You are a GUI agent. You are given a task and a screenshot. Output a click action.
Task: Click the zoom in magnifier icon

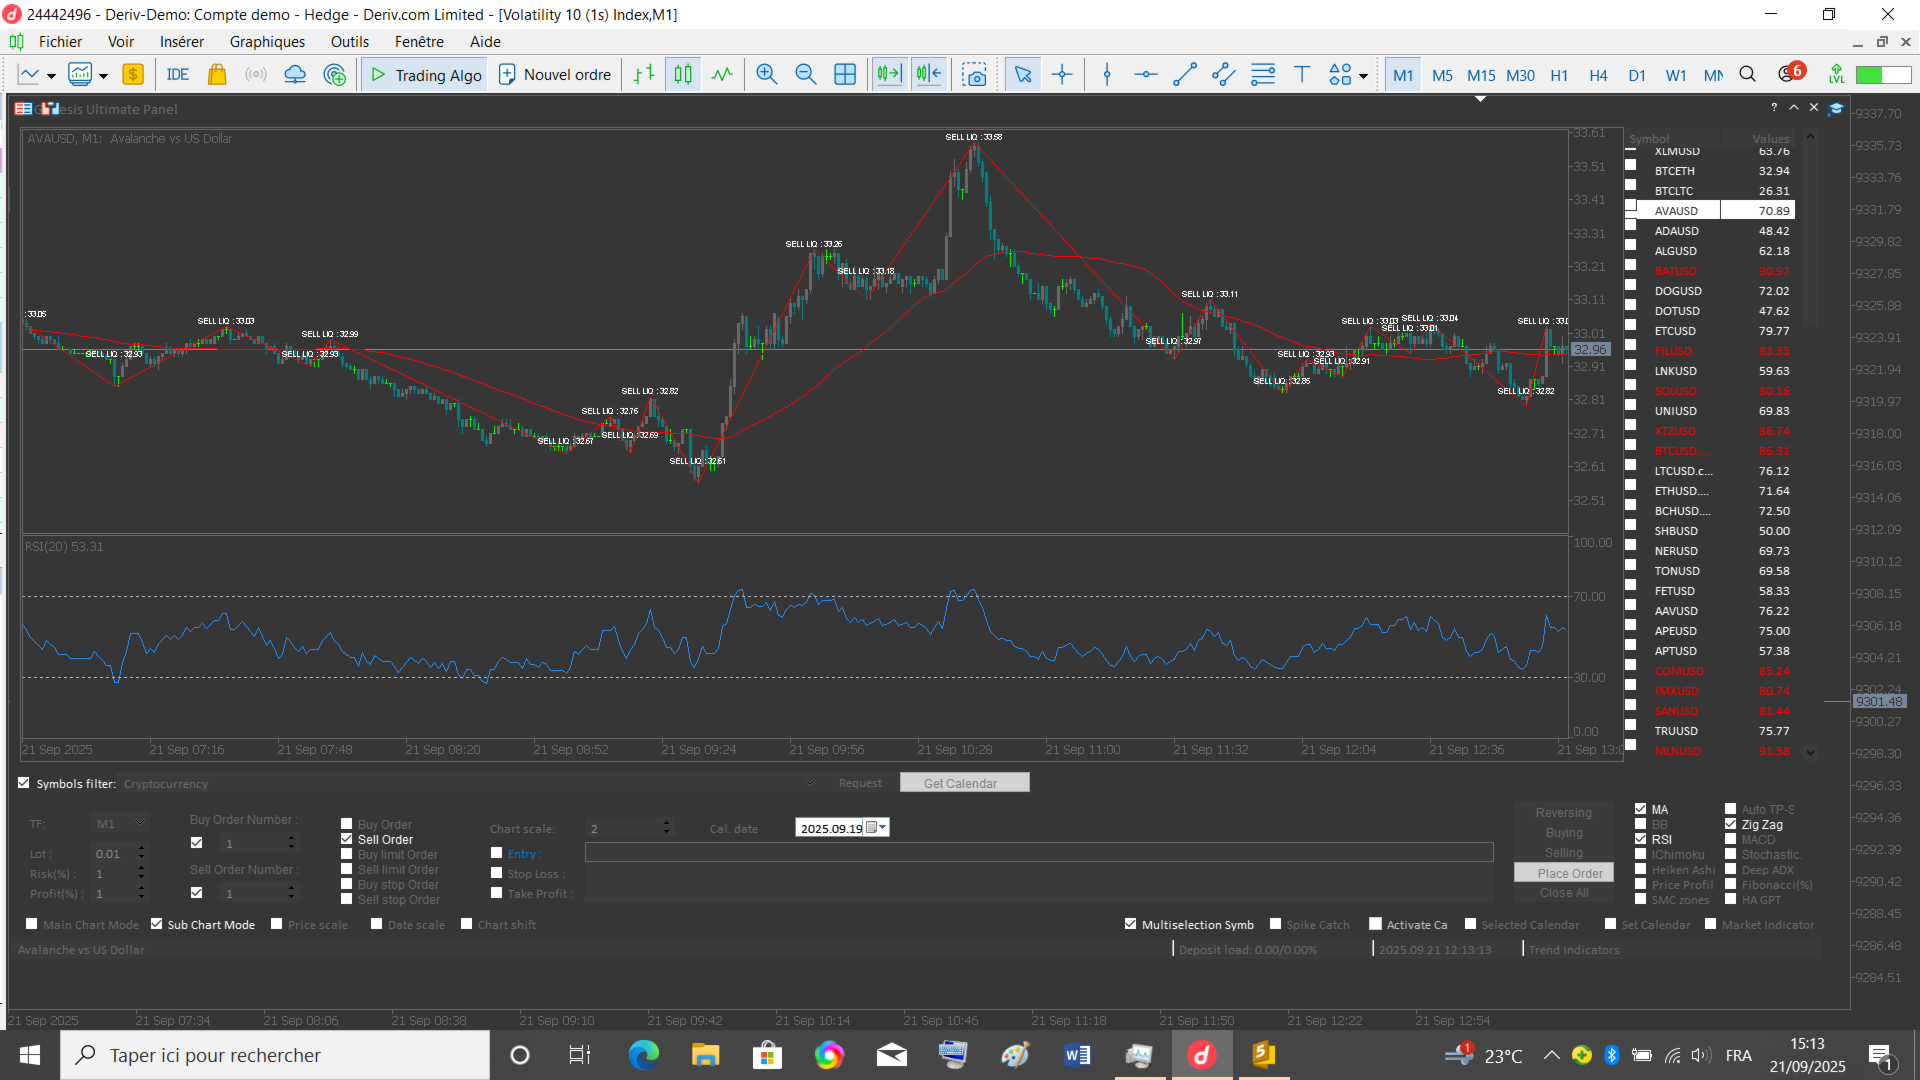[766, 75]
